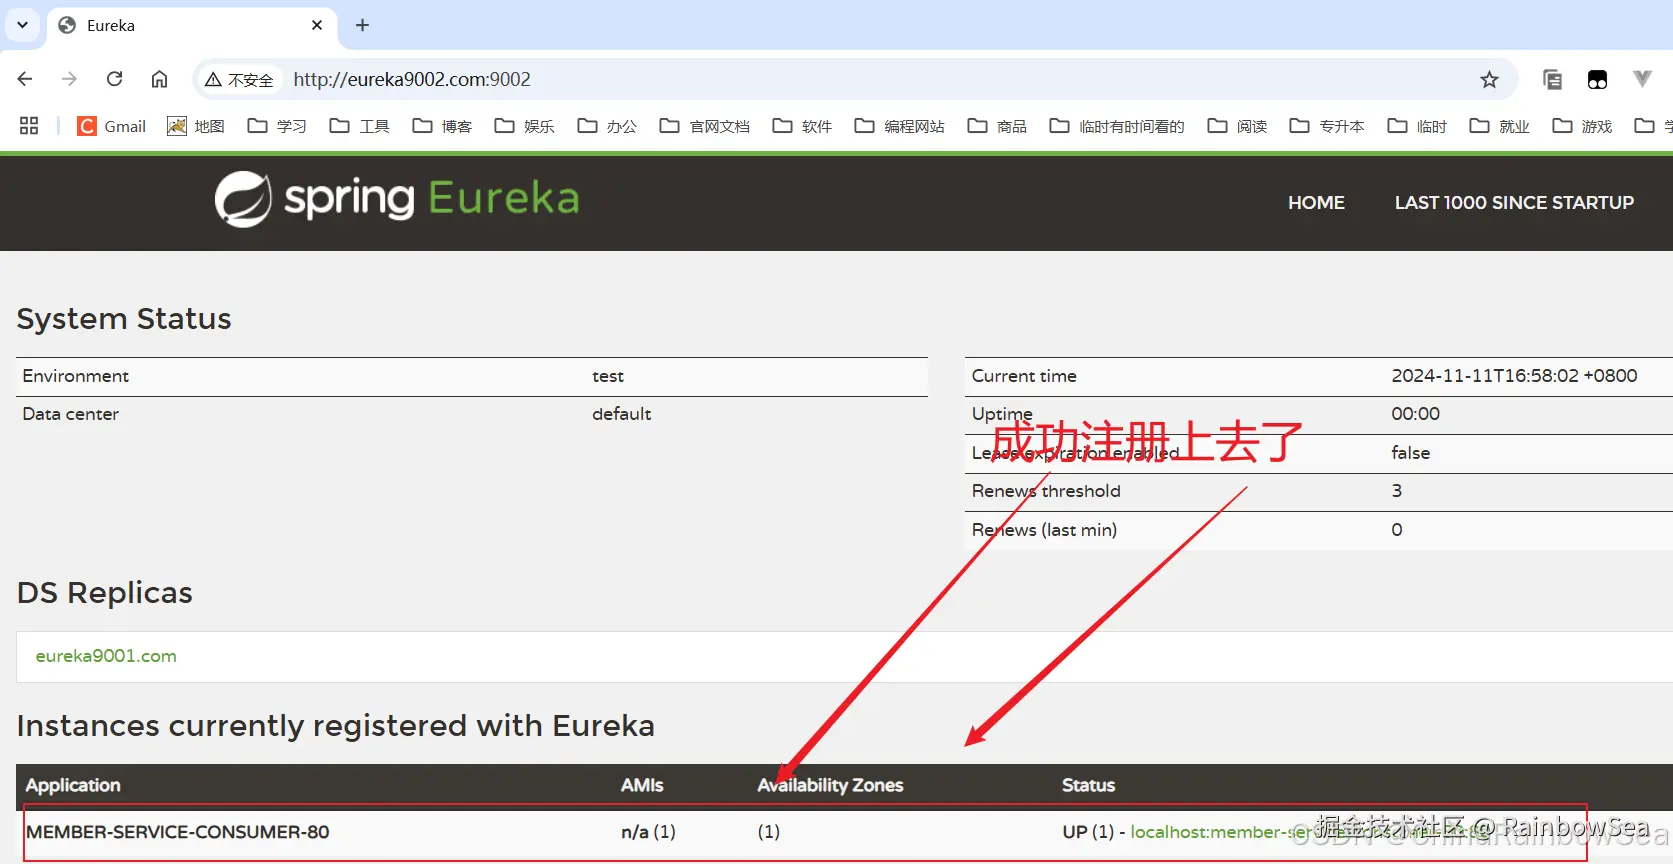Screen dimensions: 1673x864
Task: Select the Current time value
Action: [1514, 376]
